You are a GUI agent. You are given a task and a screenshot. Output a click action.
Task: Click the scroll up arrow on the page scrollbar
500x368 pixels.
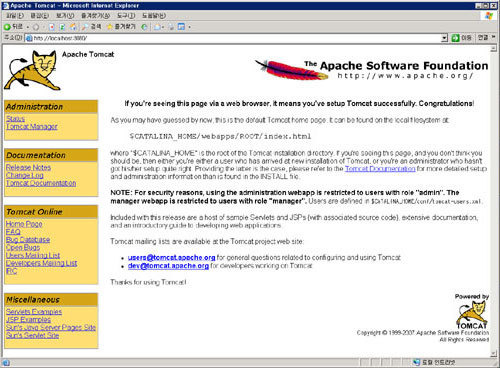point(493,49)
